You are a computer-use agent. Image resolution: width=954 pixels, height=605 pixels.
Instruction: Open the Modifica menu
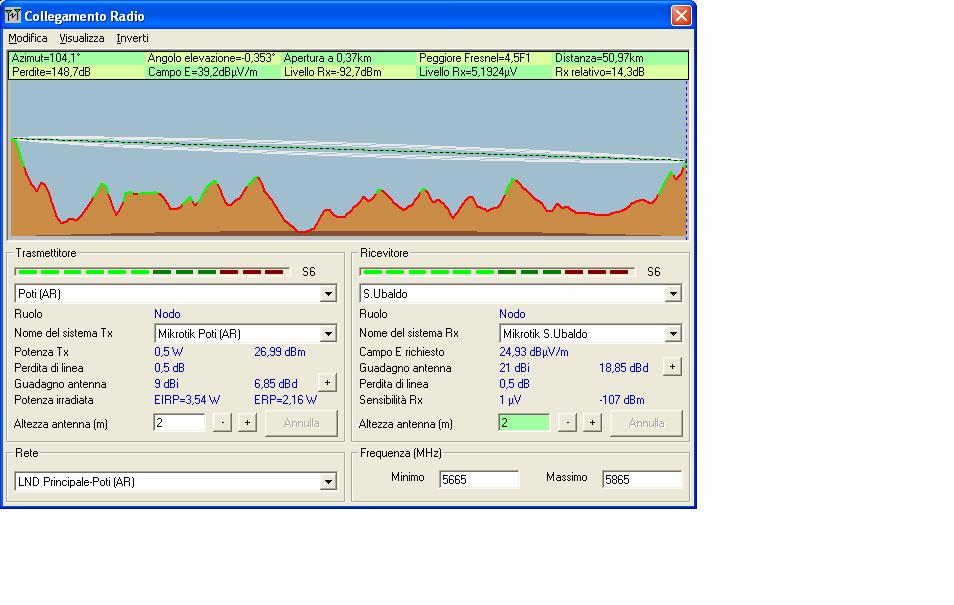(28, 38)
